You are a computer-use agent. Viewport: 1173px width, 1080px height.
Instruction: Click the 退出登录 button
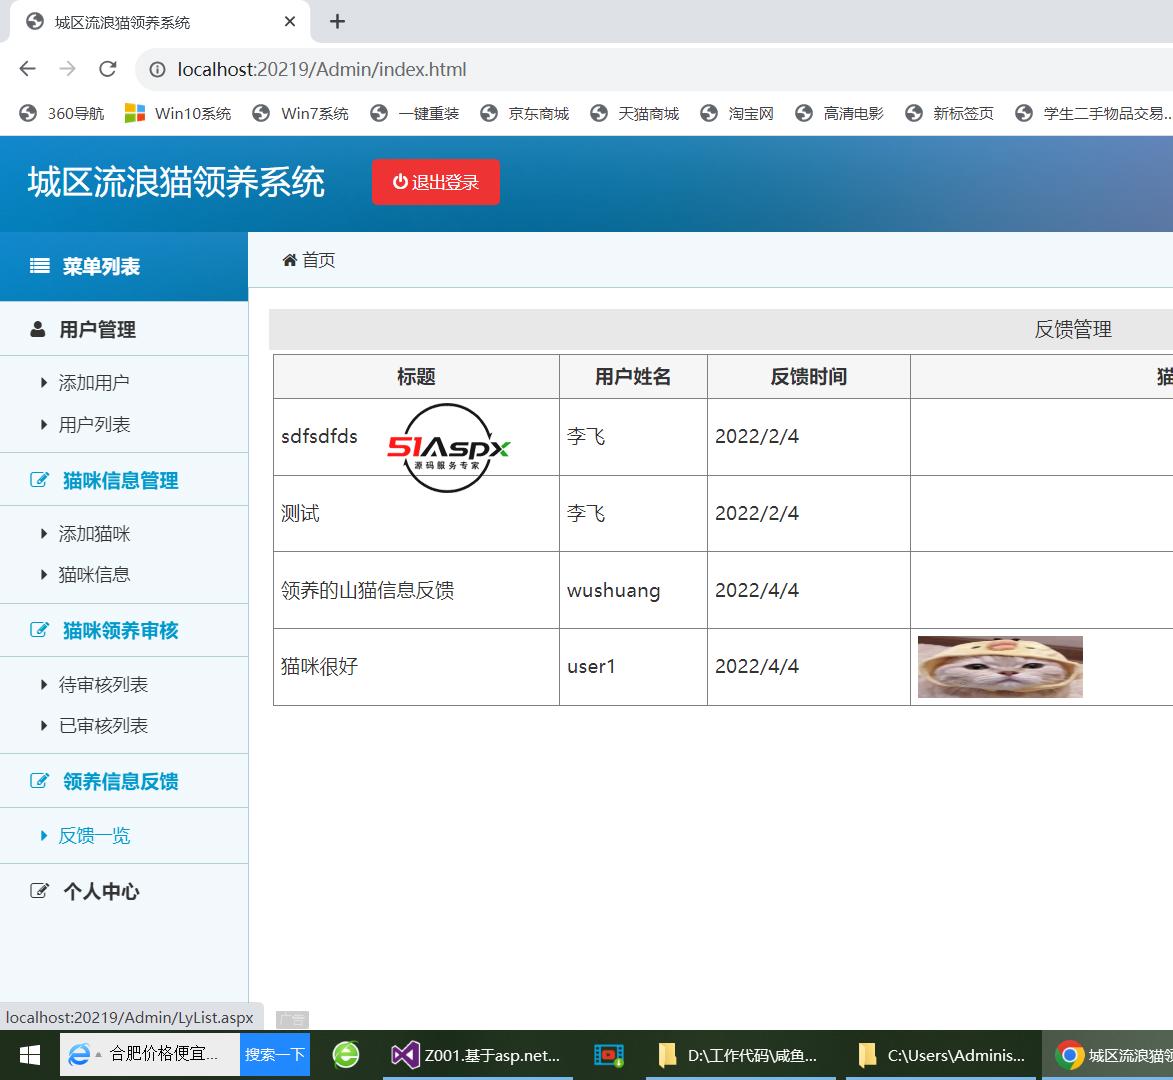click(436, 182)
